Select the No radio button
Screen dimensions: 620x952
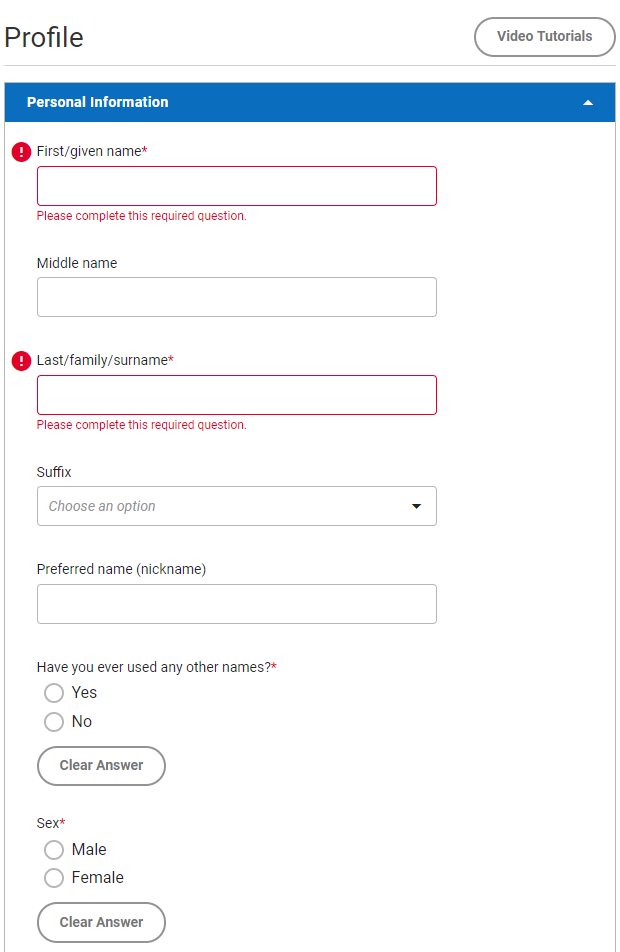pos(54,721)
